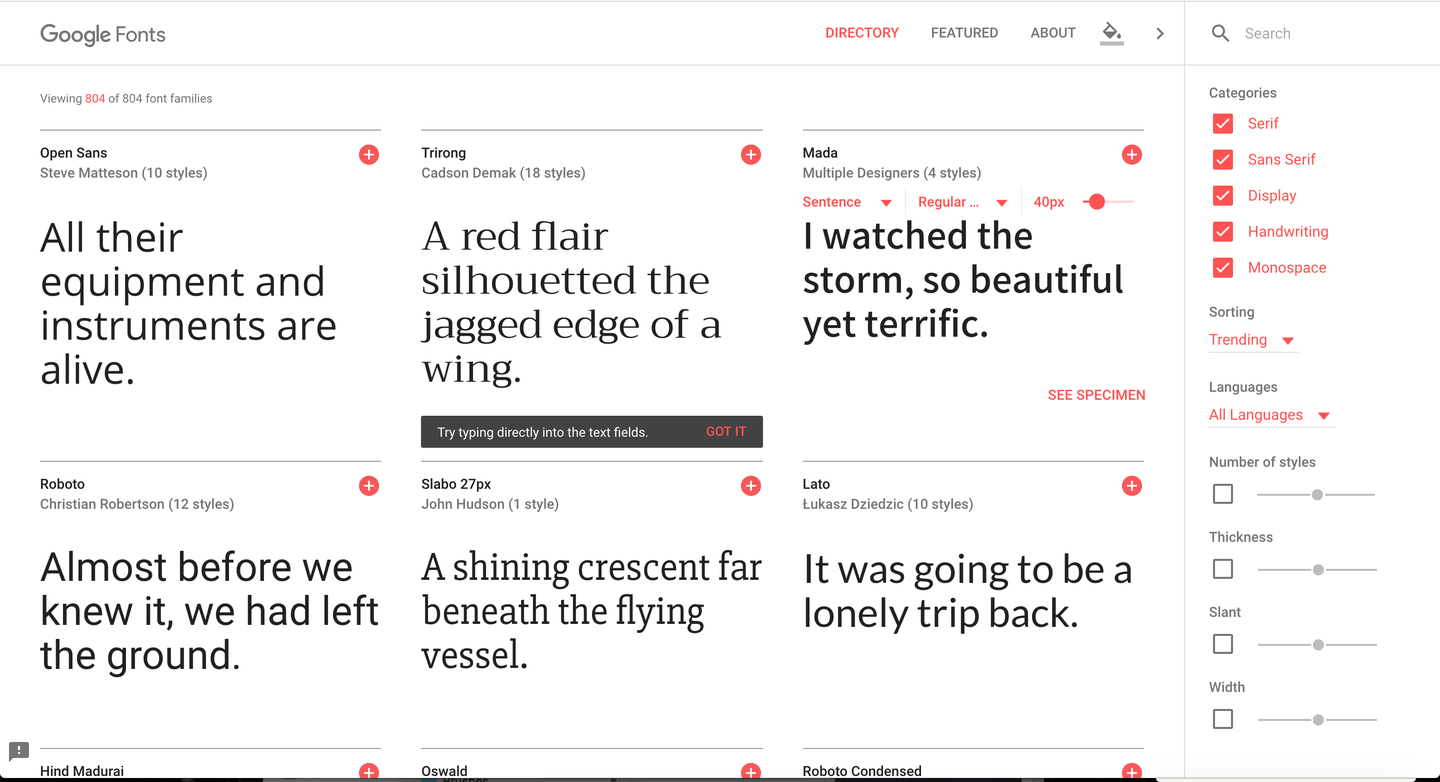Add Open Sans font with plus icon

coord(369,155)
